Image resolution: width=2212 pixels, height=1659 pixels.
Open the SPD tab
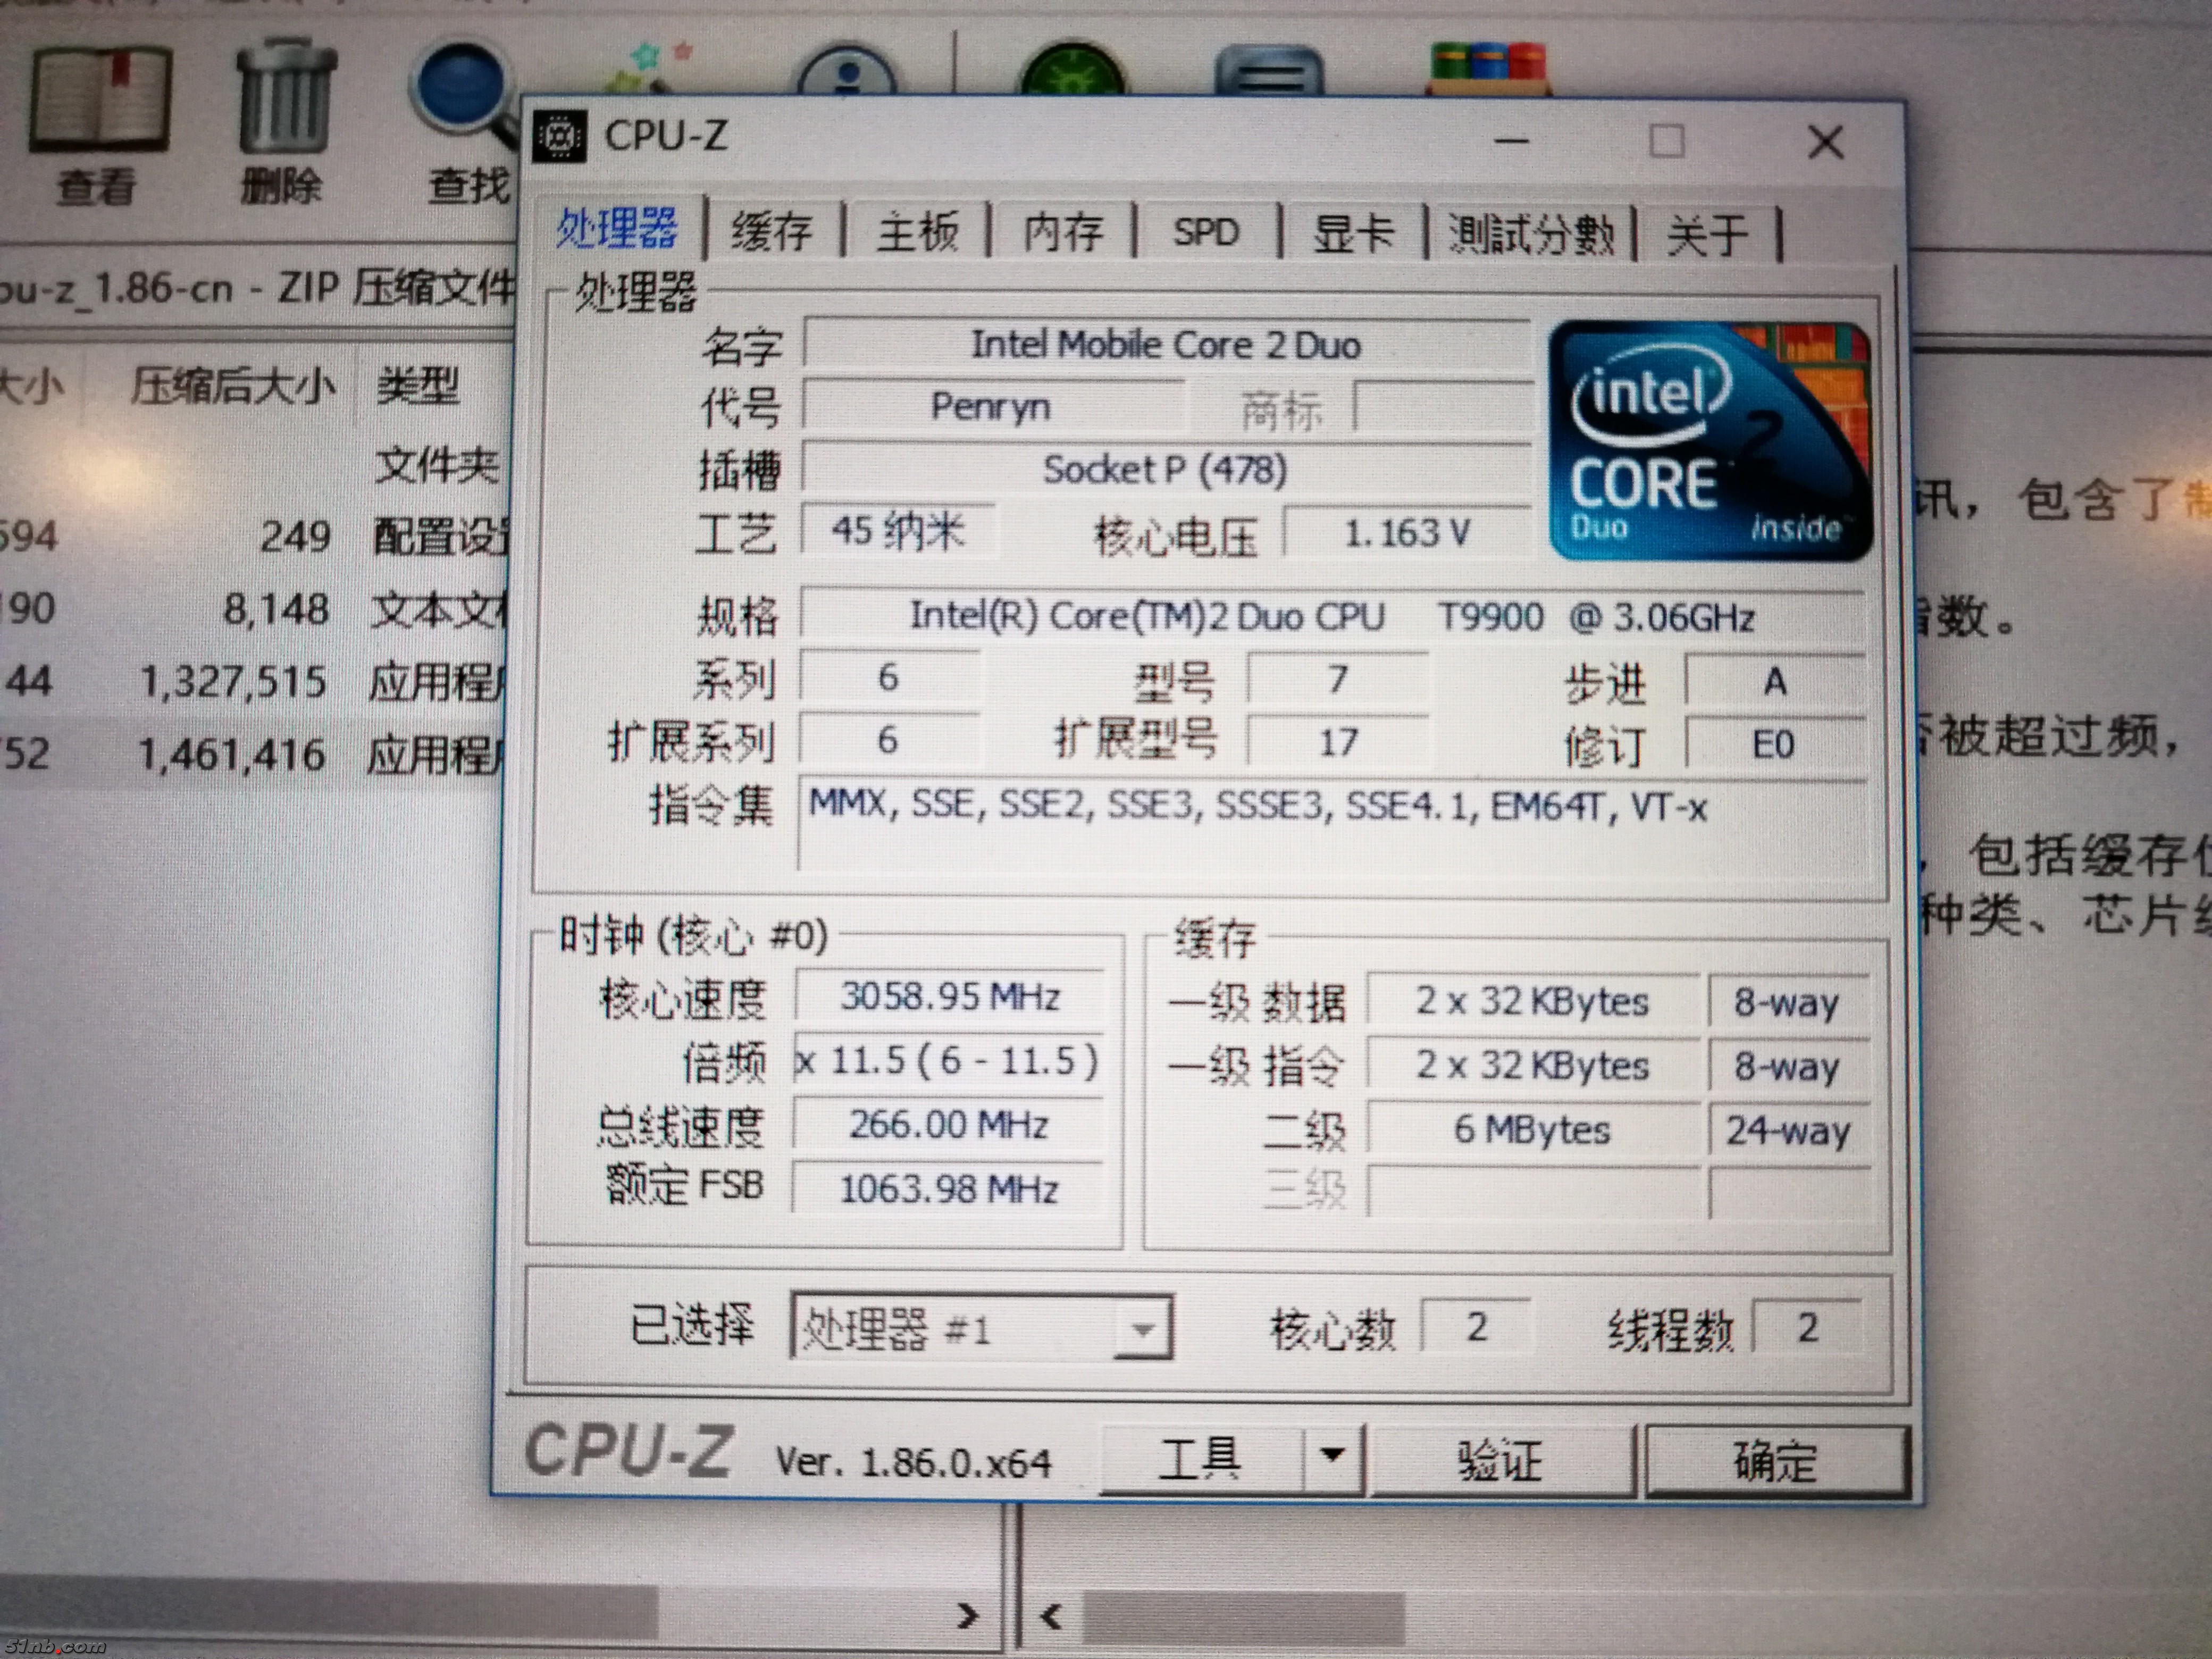point(1206,232)
